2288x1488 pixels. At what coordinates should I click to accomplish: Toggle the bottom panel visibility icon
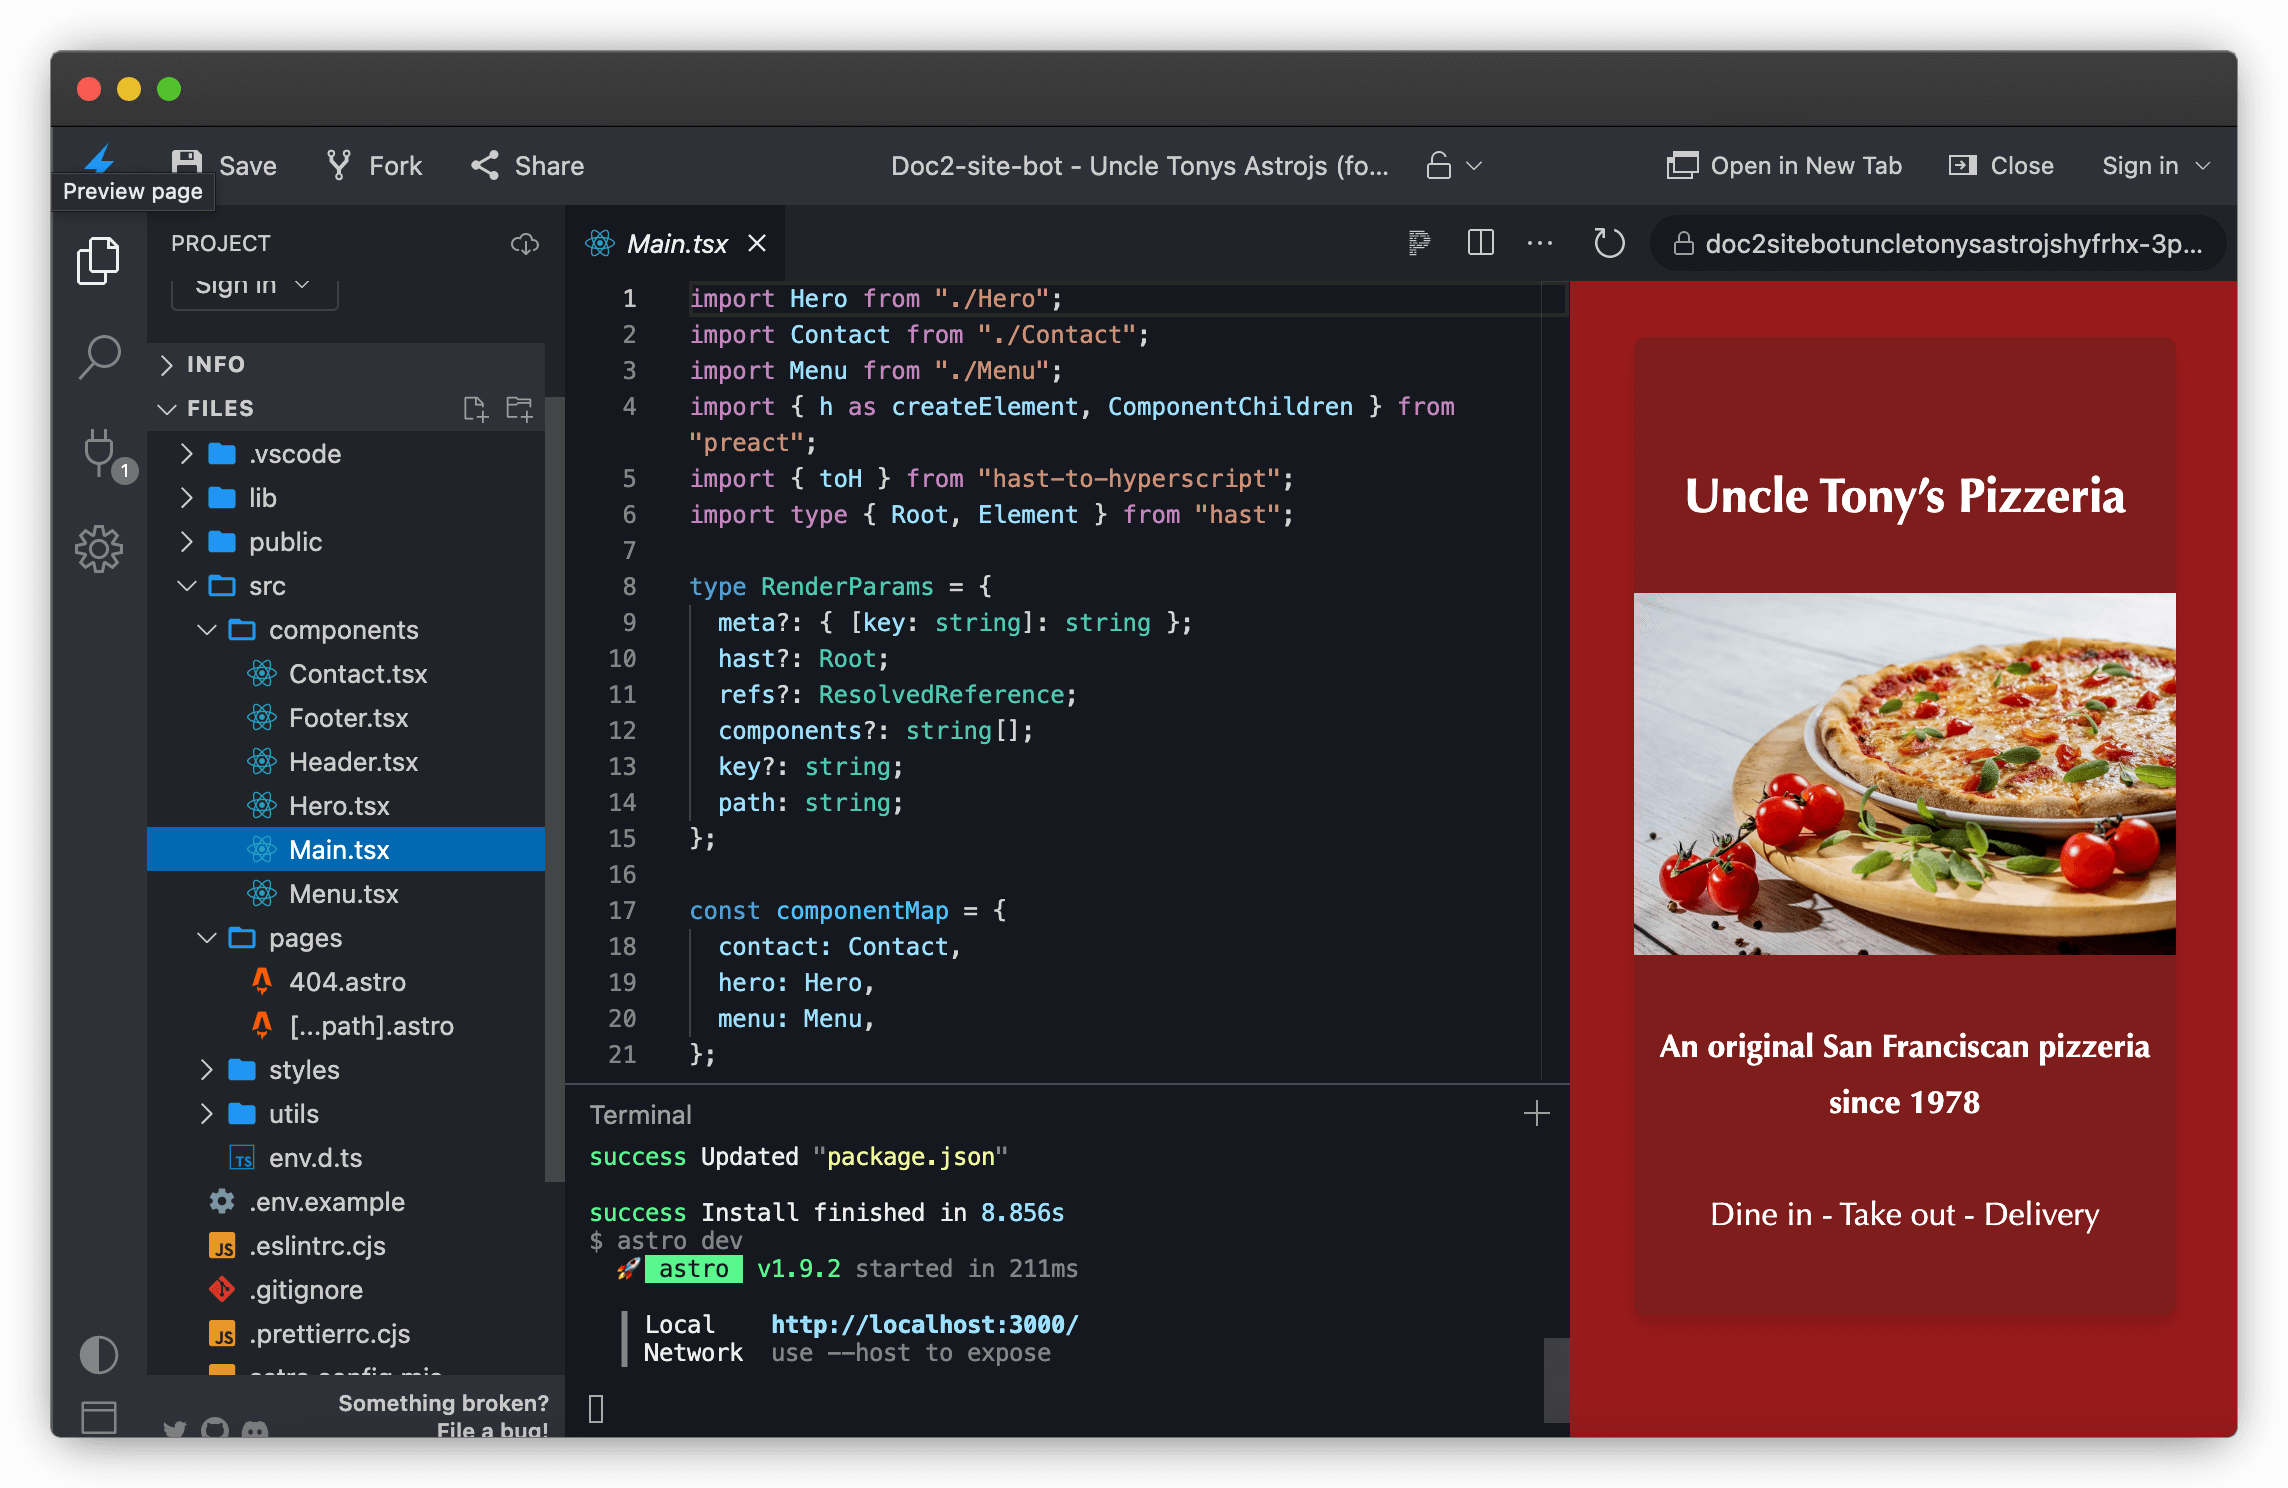pos(98,1417)
